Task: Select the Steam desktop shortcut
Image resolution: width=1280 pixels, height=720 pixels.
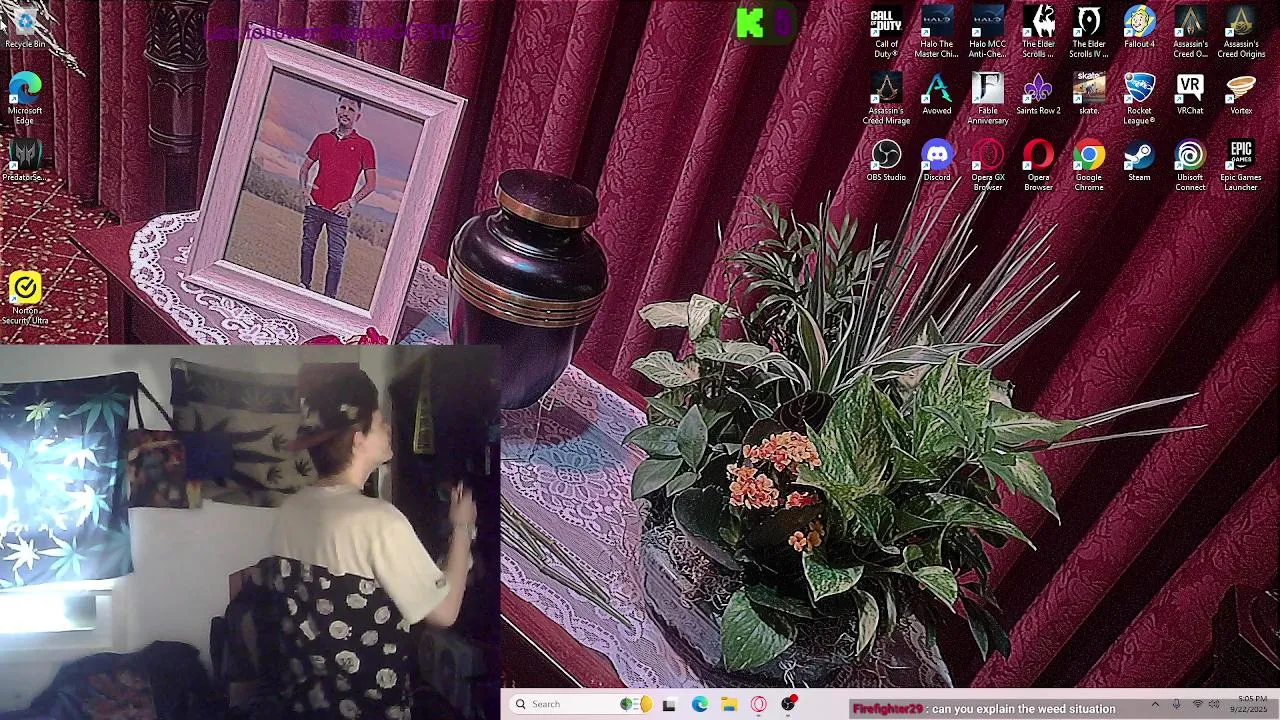Action: [x=1140, y=161]
